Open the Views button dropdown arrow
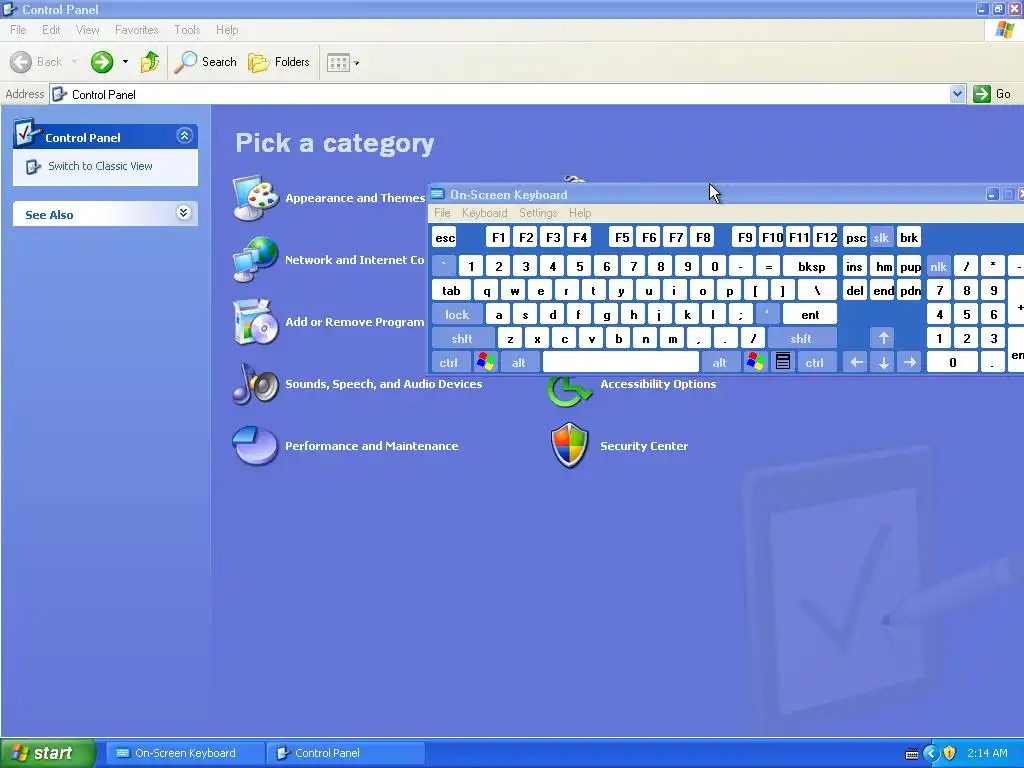 pos(357,63)
